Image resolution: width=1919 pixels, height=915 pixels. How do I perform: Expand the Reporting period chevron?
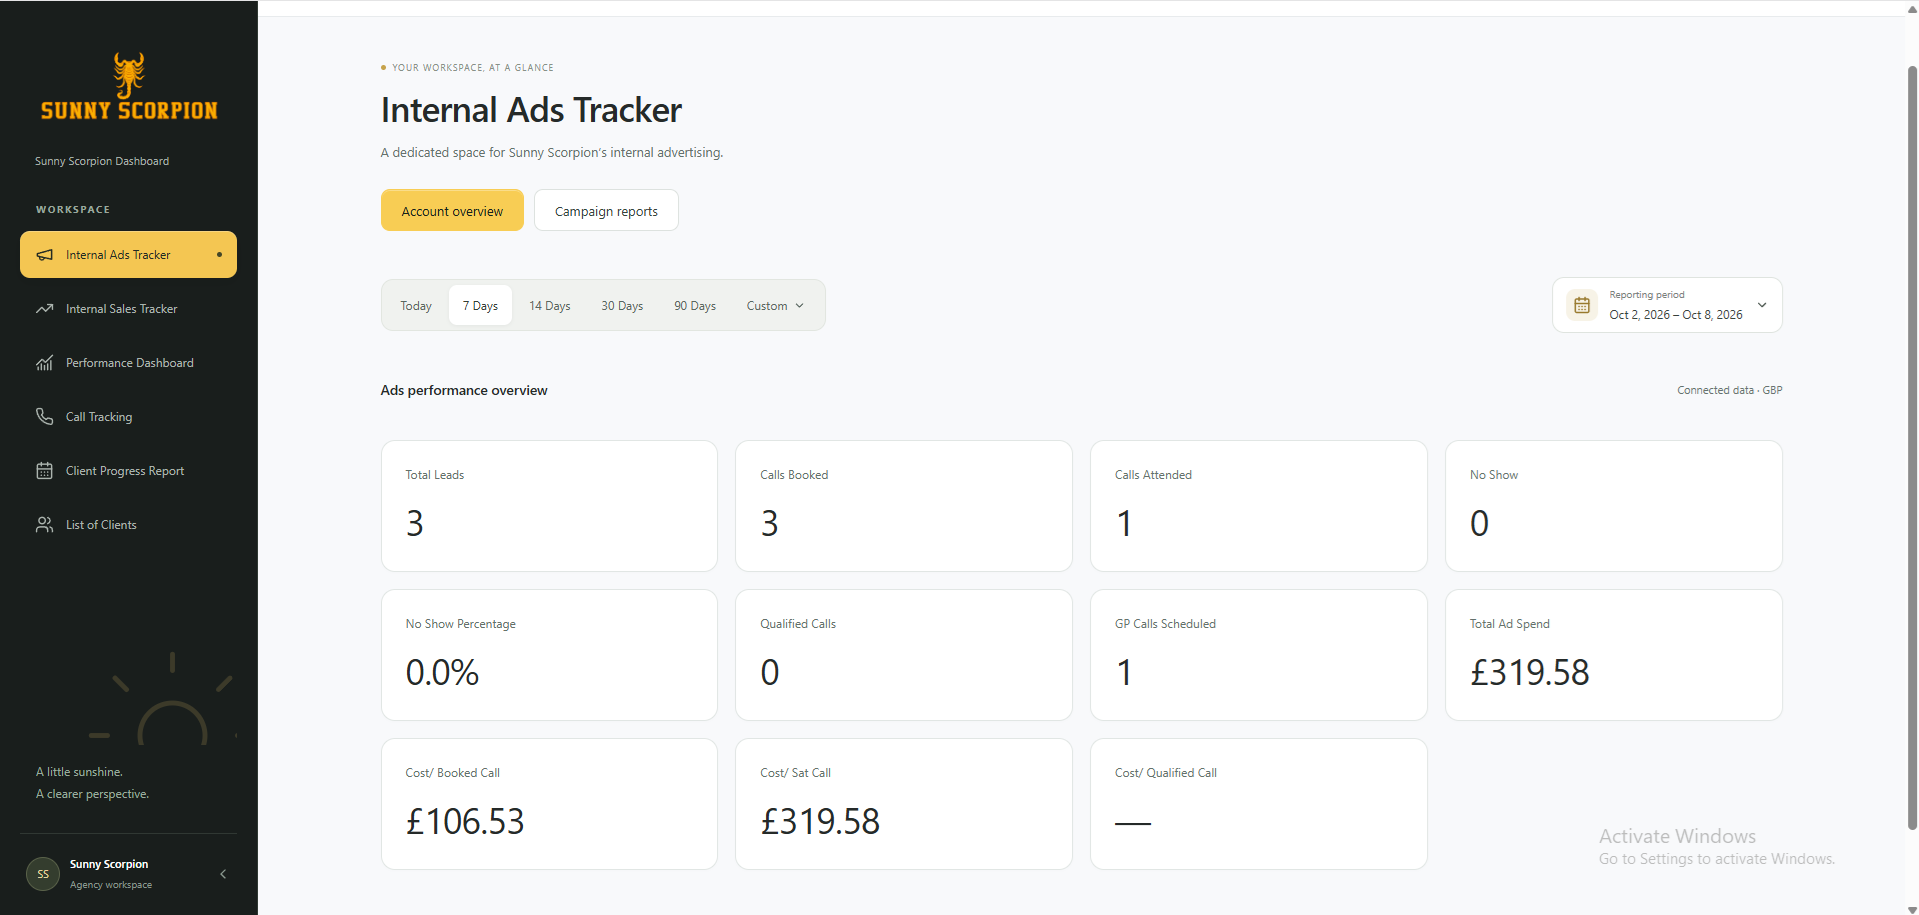(1762, 305)
